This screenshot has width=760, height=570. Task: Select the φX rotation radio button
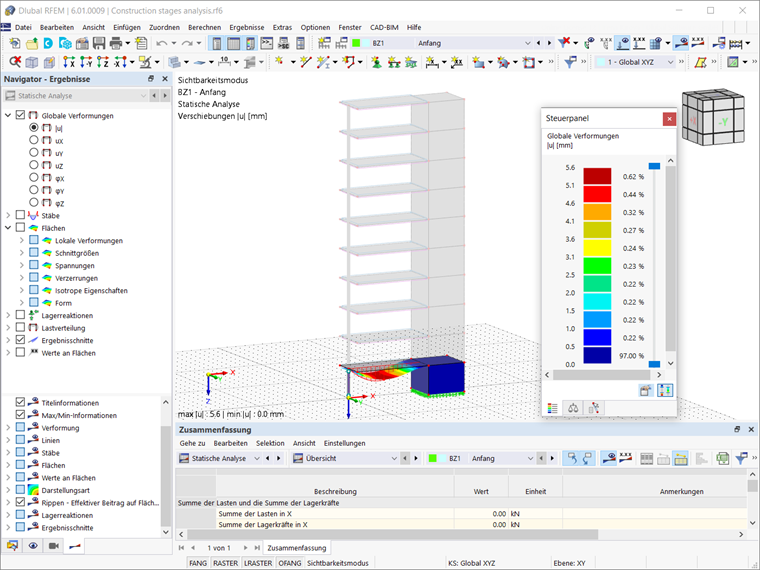click(x=33, y=178)
